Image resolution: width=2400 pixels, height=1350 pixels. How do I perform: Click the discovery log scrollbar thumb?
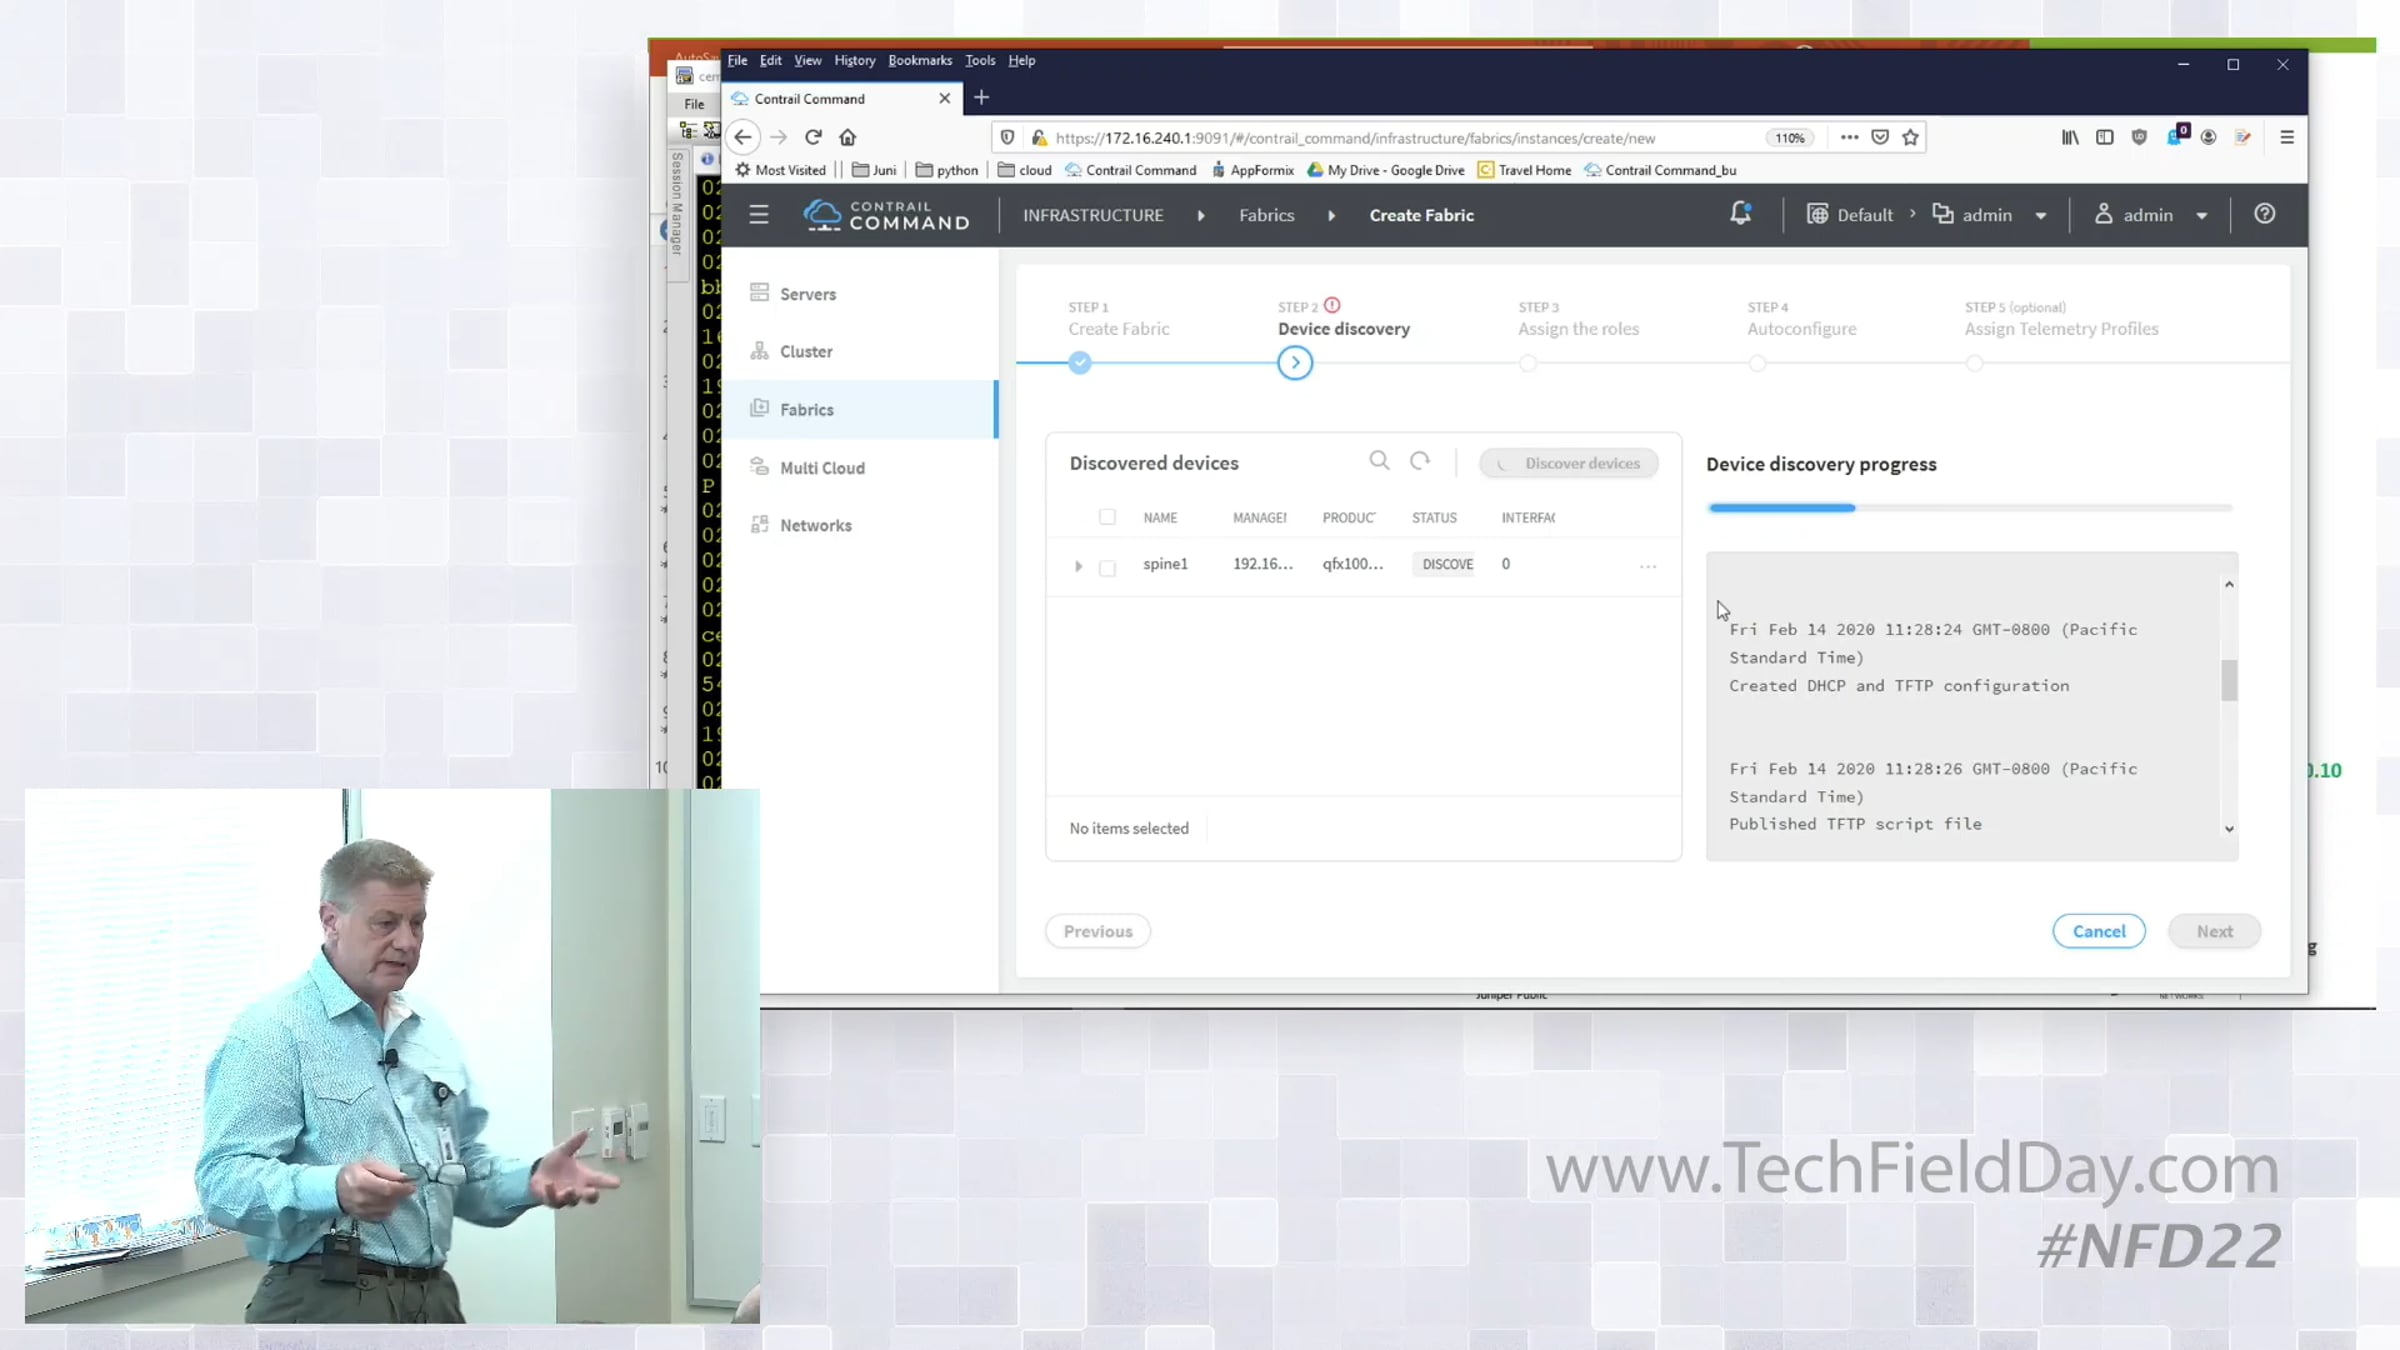click(x=2229, y=681)
